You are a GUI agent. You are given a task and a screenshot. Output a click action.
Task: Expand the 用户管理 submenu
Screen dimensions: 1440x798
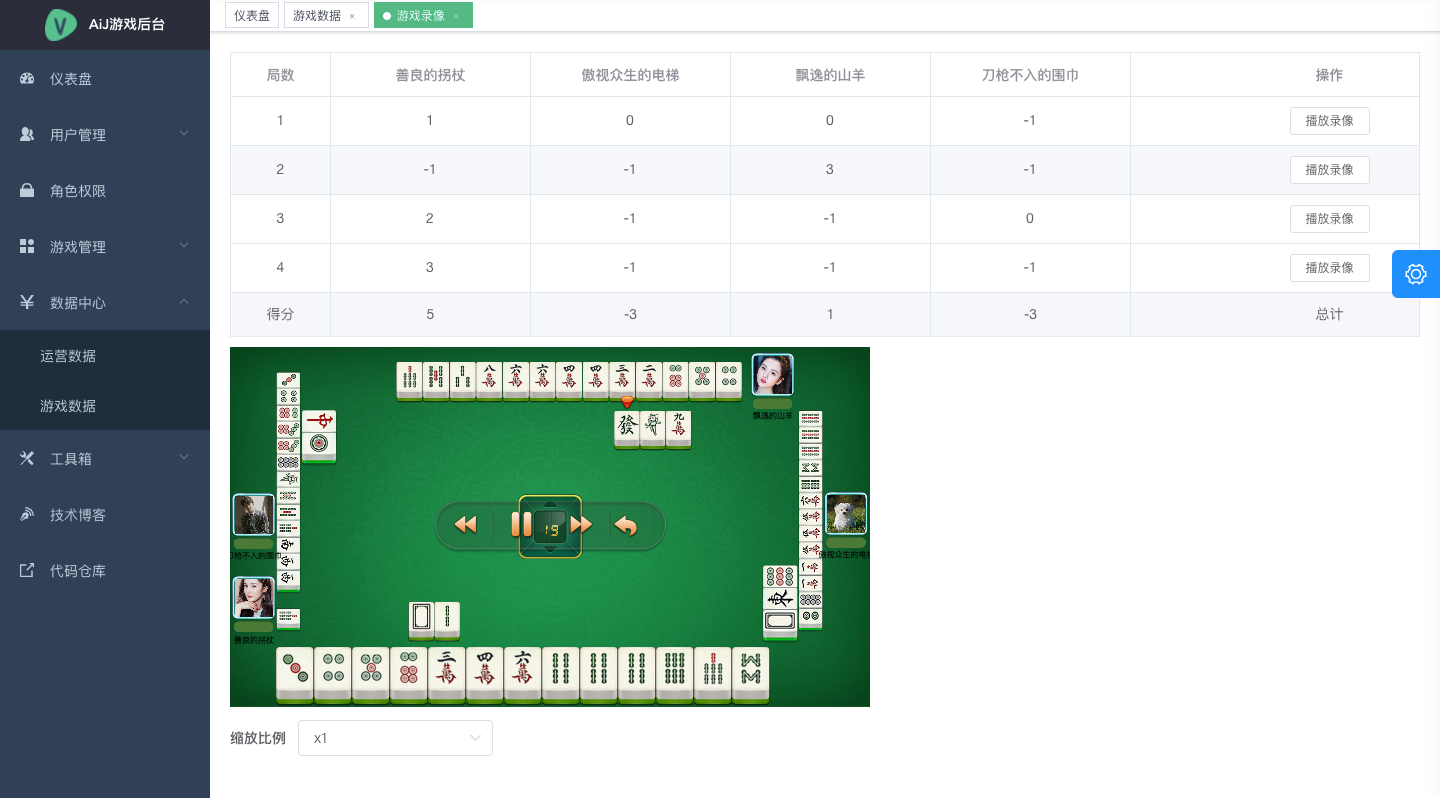(x=184, y=134)
